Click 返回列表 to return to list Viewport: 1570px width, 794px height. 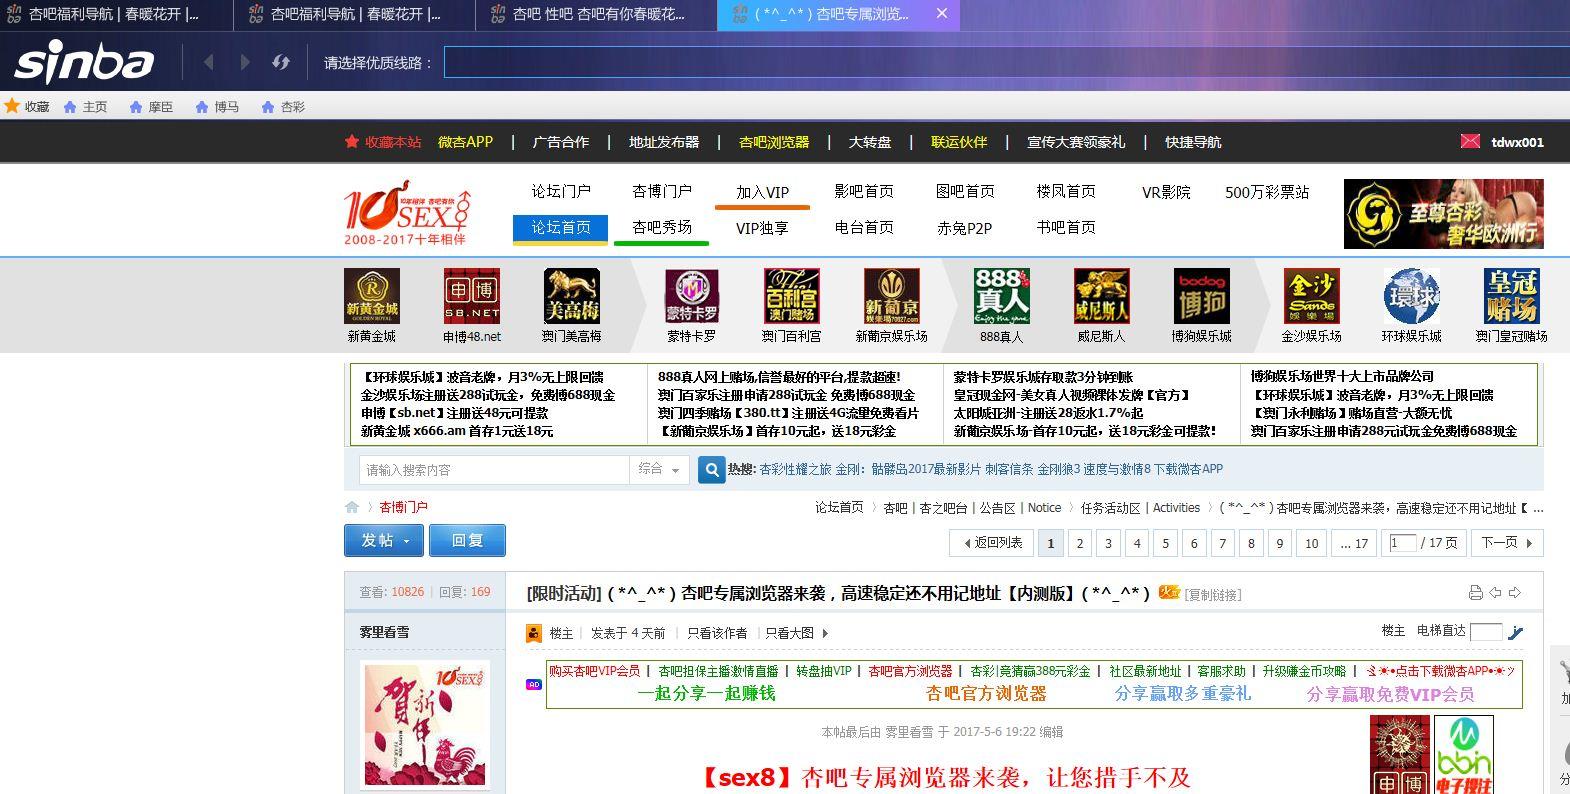[992, 543]
